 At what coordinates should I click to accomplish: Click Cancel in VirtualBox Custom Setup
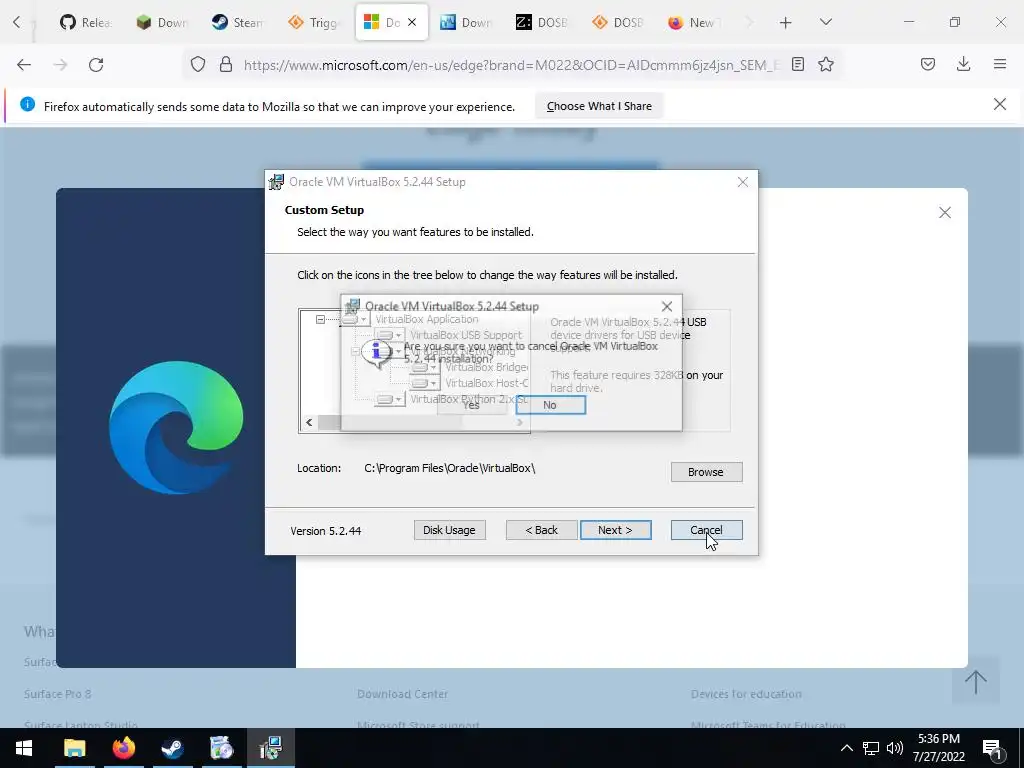pyautogui.click(x=706, y=530)
